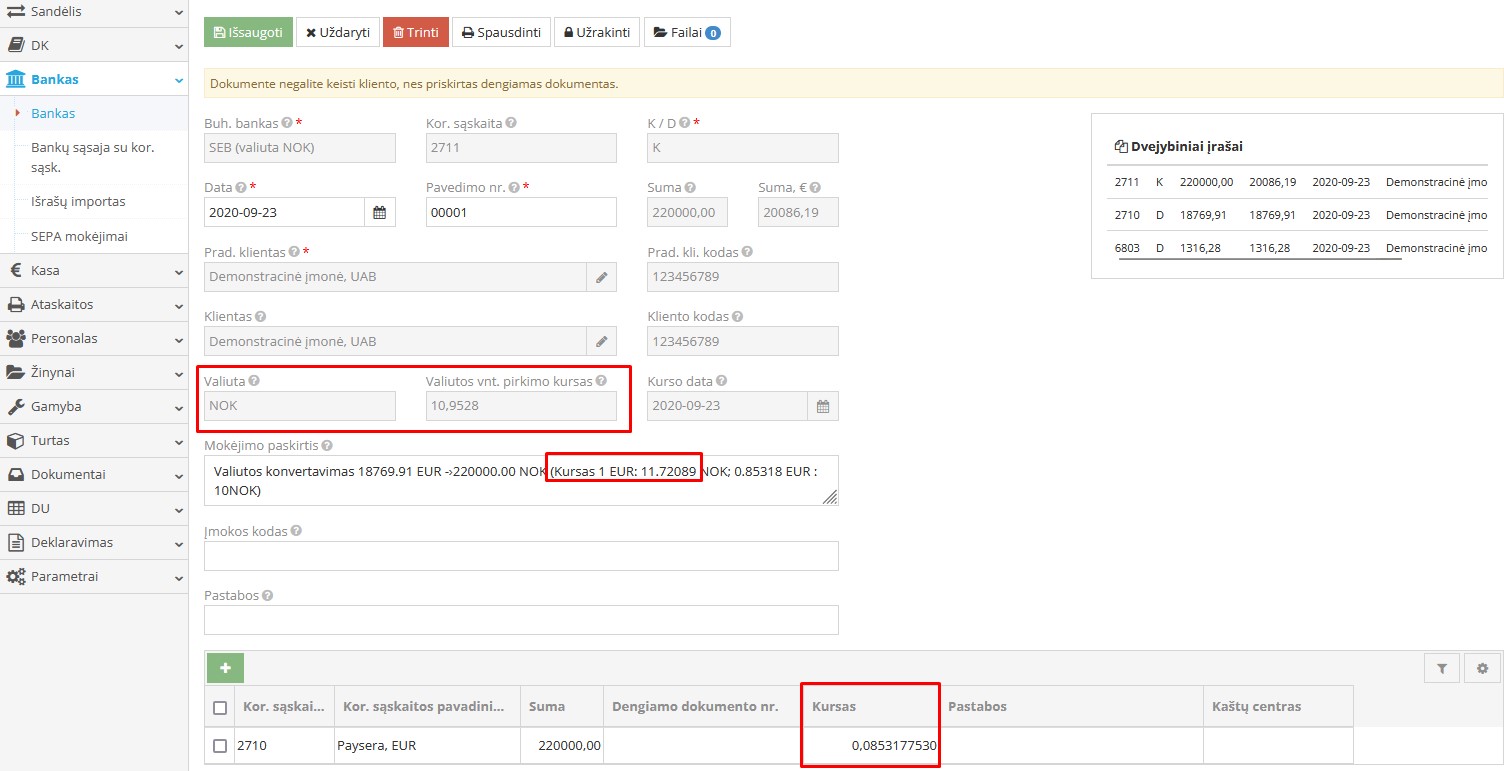Image resolution: width=1504 pixels, height=771 pixels.
Task: Click pencil icon next to Klientas field
Action: [x=601, y=341]
